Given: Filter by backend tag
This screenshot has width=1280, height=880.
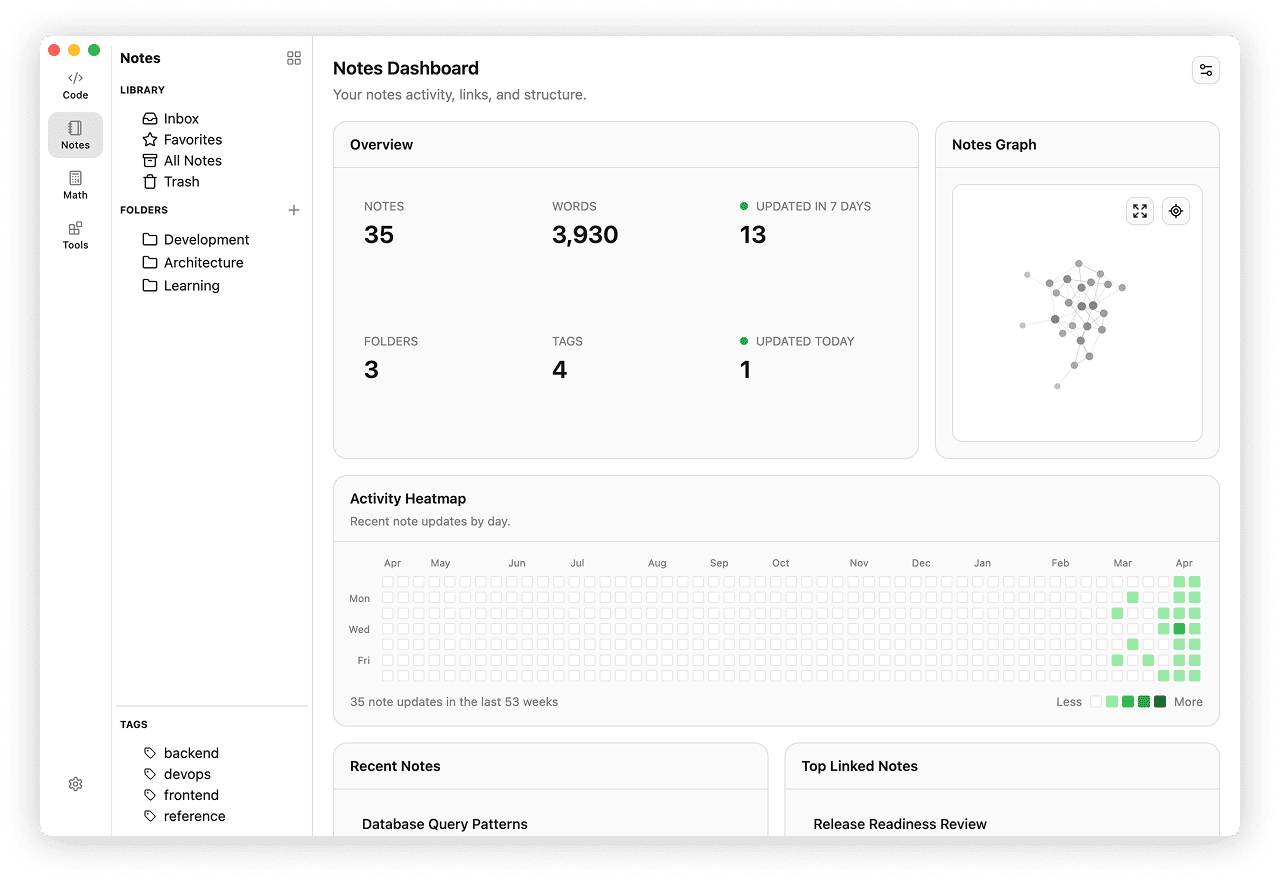Looking at the screenshot, I should (191, 753).
